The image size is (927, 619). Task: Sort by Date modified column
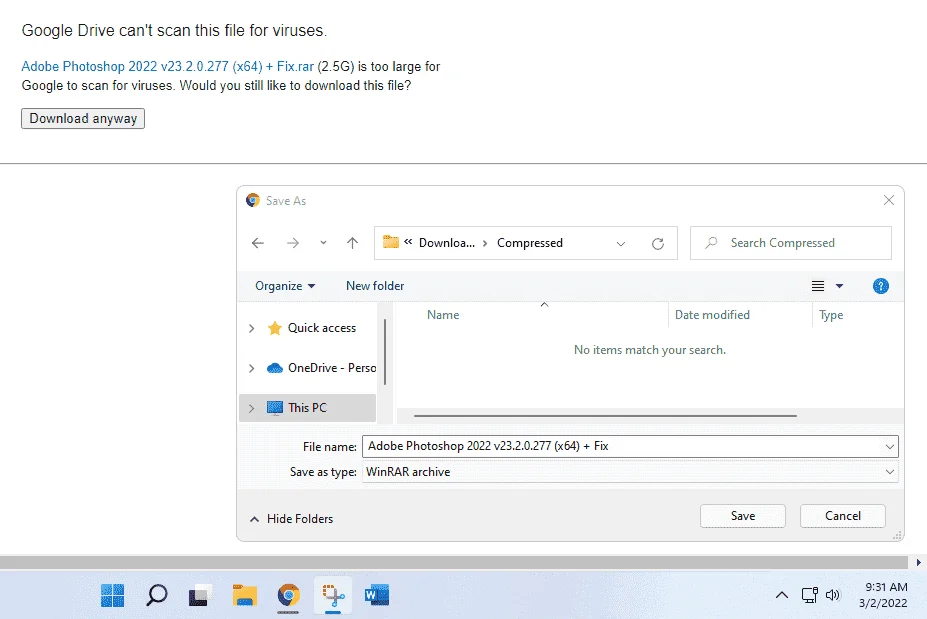point(712,315)
